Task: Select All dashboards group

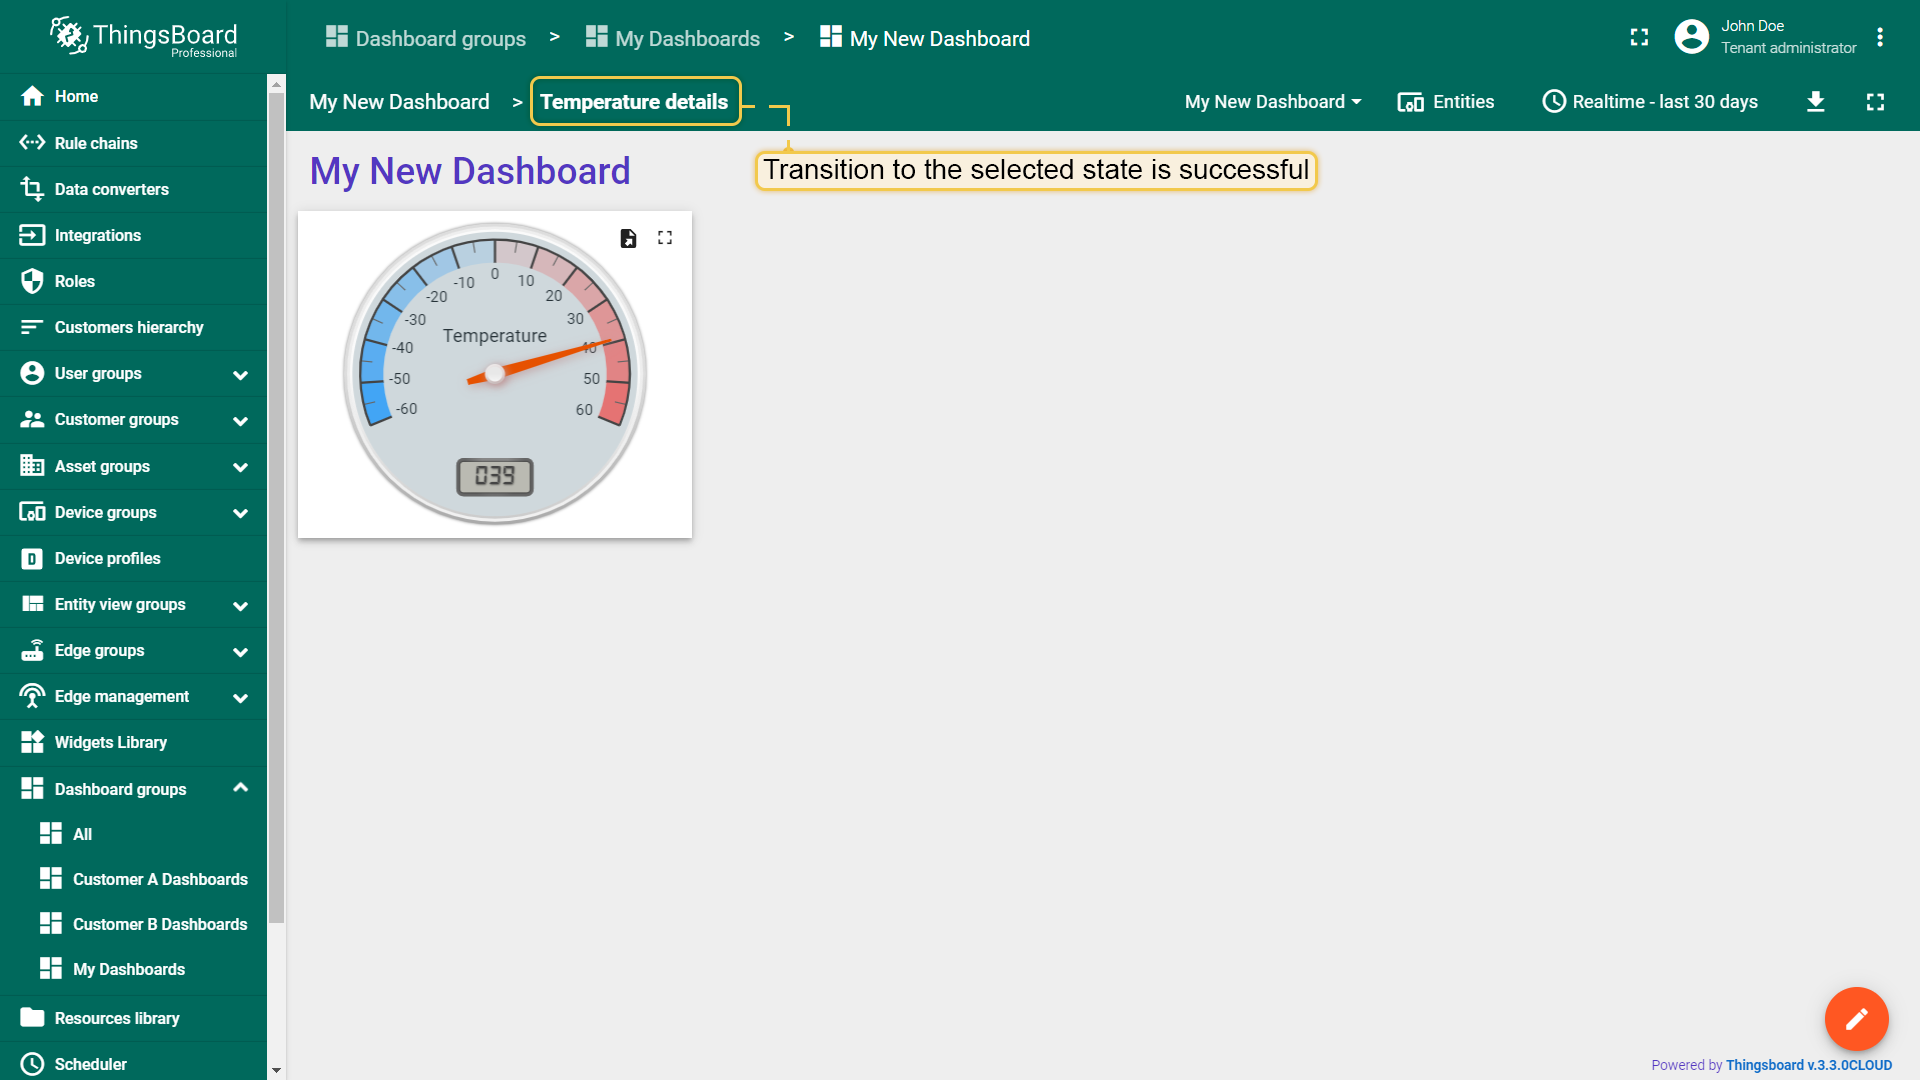Action: (x=133, y=834)
